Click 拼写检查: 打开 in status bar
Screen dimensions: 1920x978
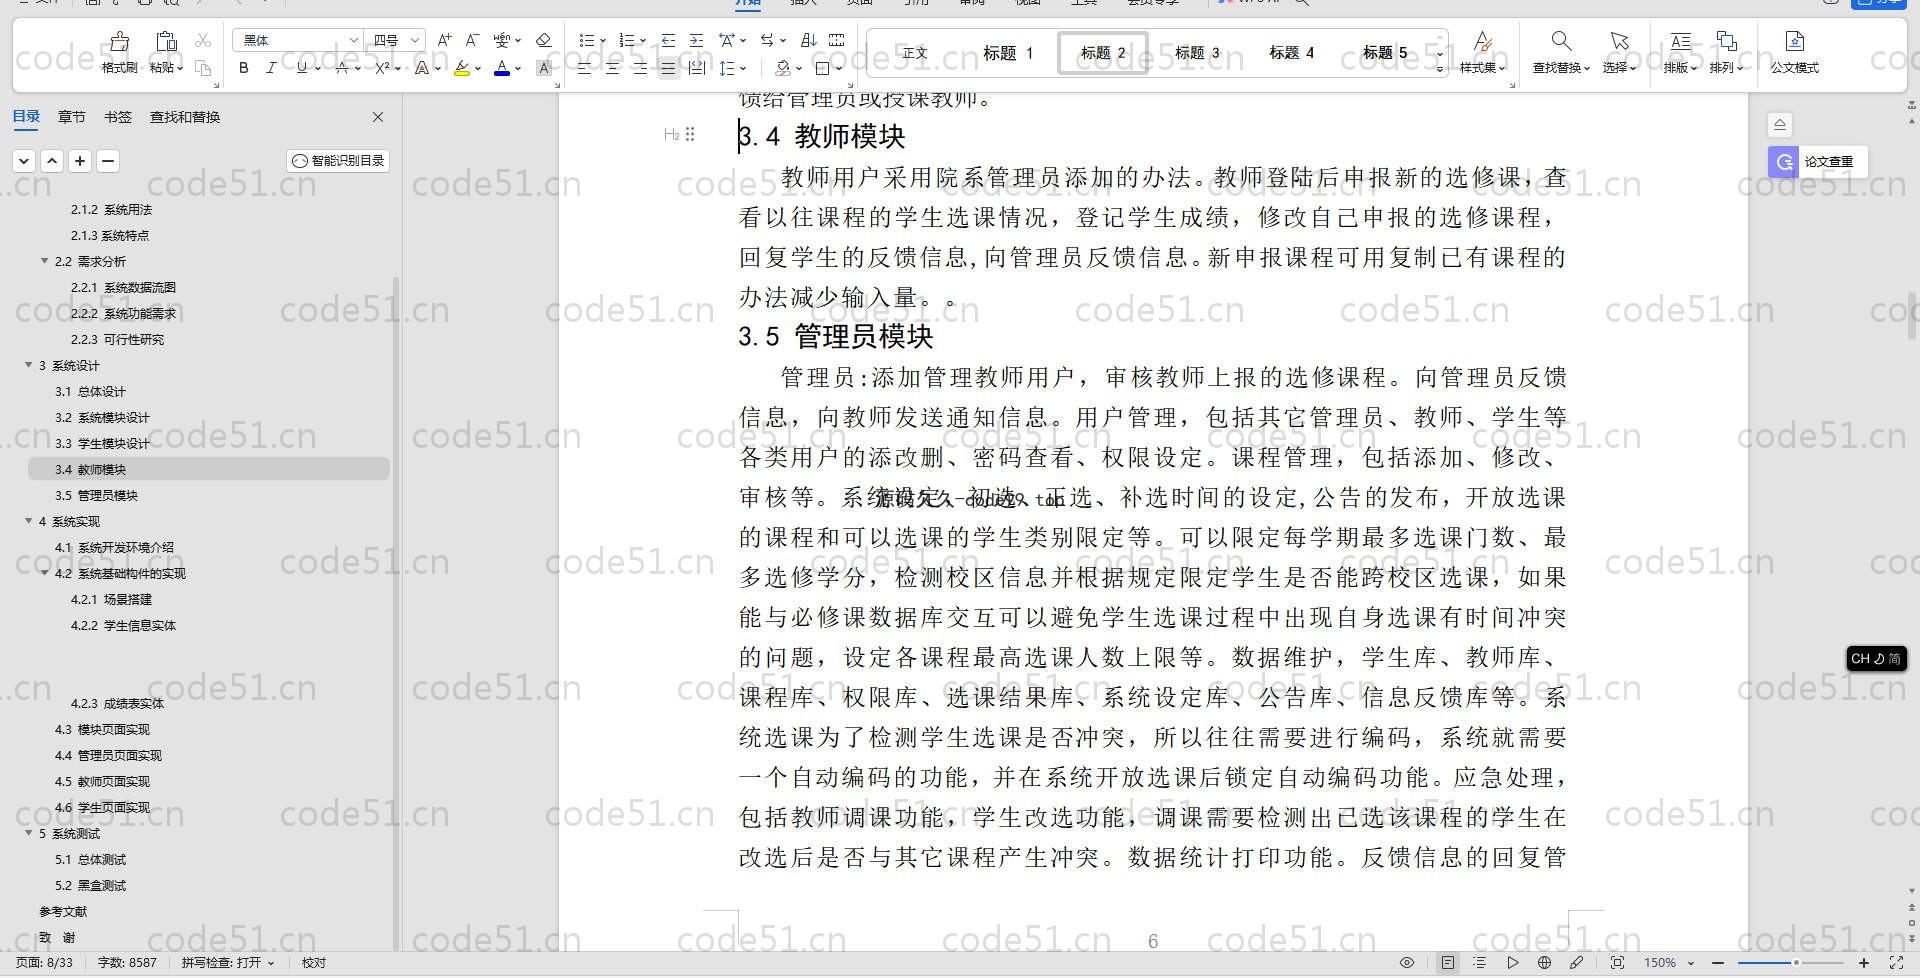point(227,963)
